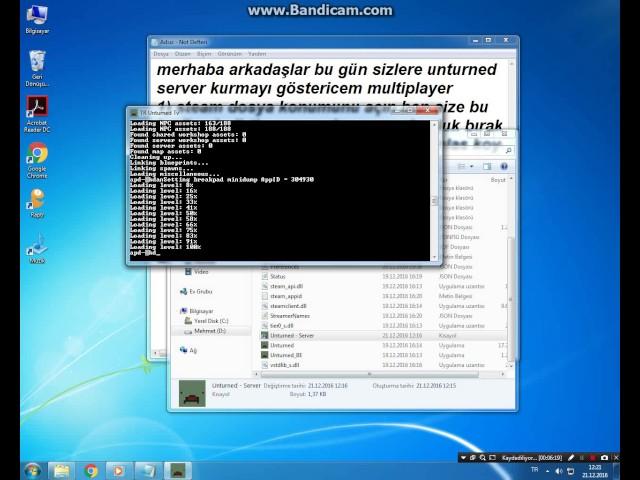Launch Google Chrome desktop shortcut
This screenshot has height=480, width=640.
pyautogui.click(x=37, y=160)
